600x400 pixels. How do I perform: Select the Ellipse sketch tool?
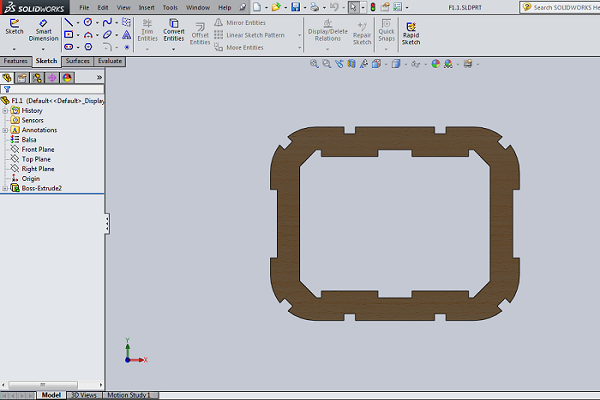click(x=108, y=35)
